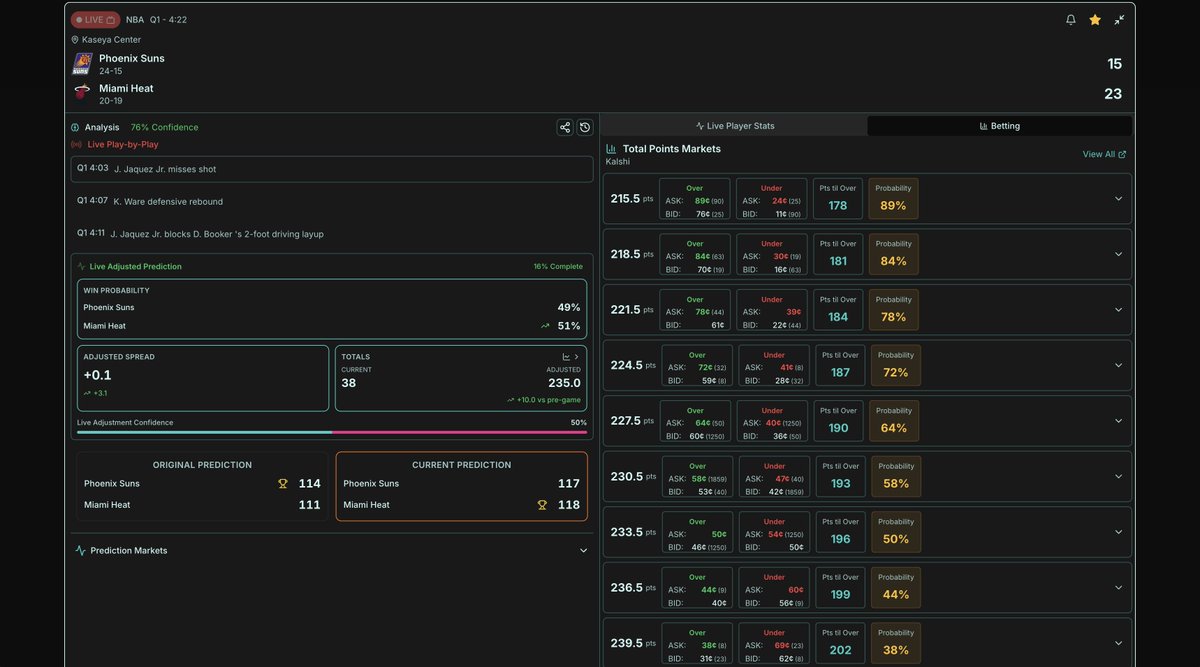
Task: Click the Win Probability card
Action: (332, 309)
